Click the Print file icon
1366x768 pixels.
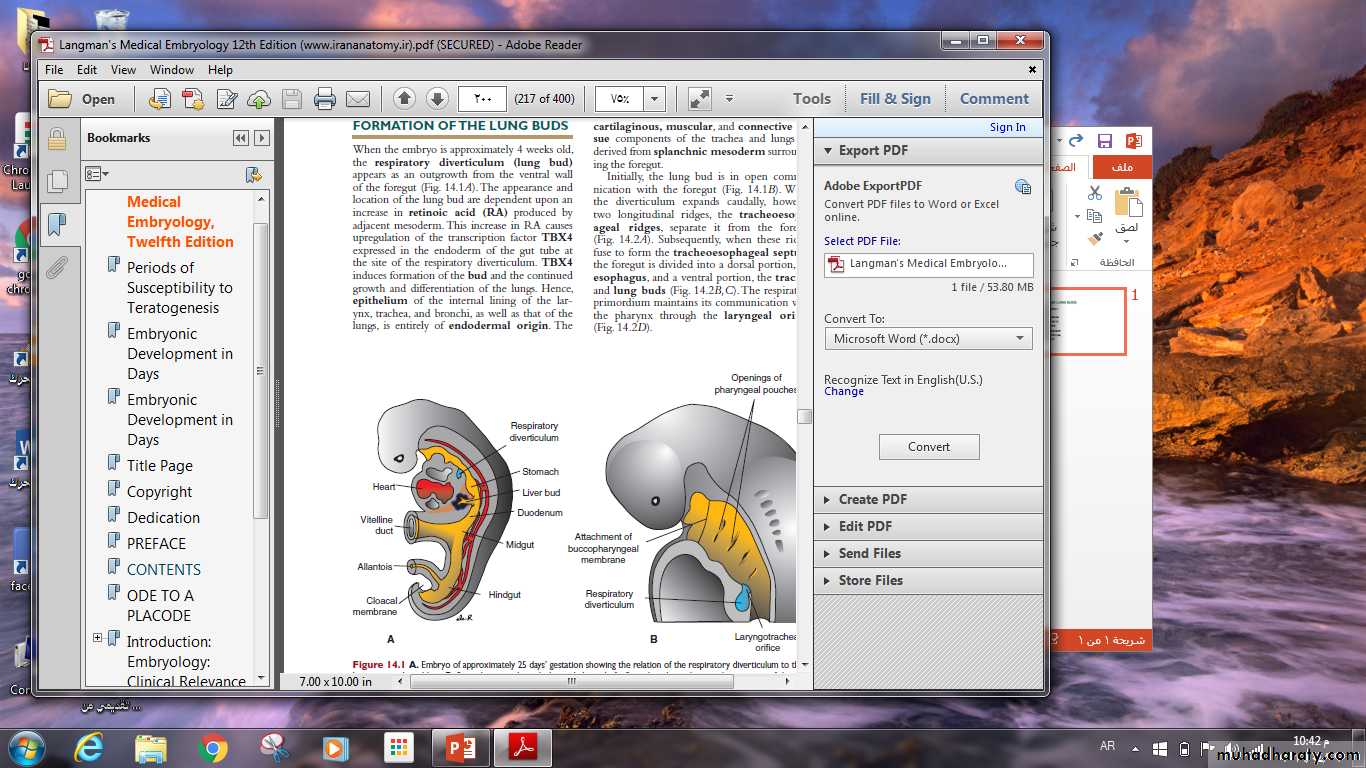click(324, 99)
